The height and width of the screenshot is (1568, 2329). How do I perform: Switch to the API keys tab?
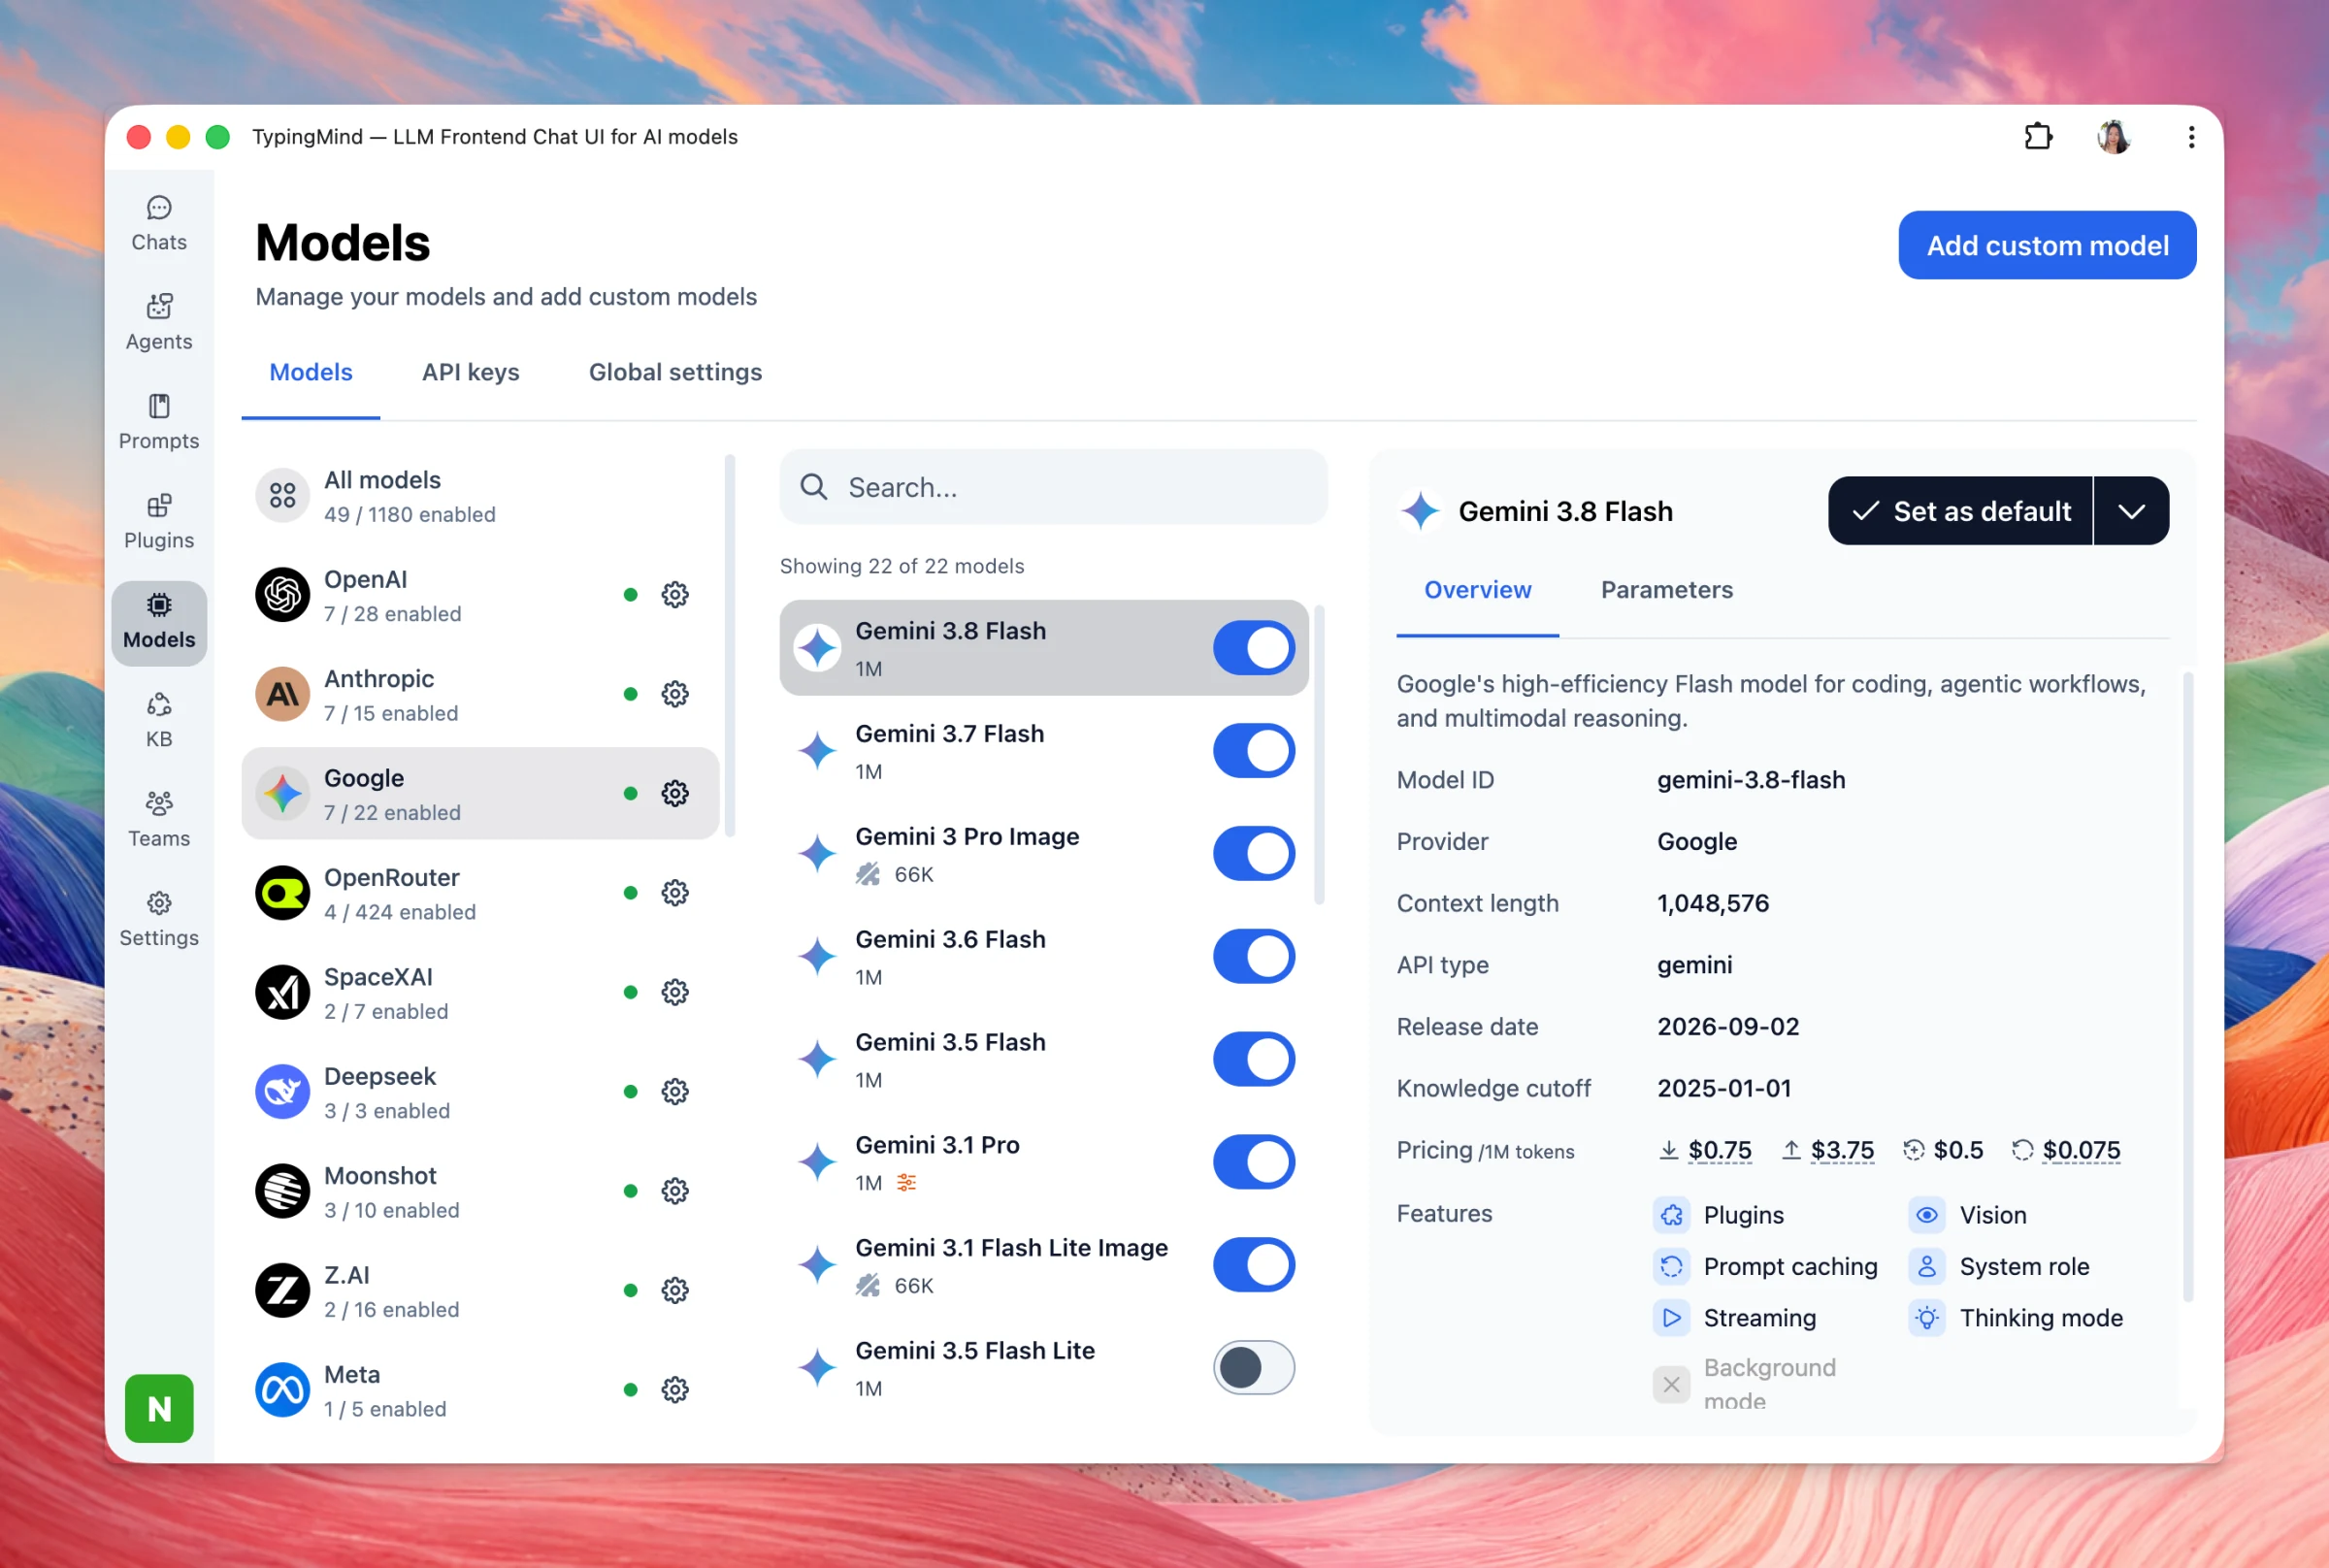point(471,372)
